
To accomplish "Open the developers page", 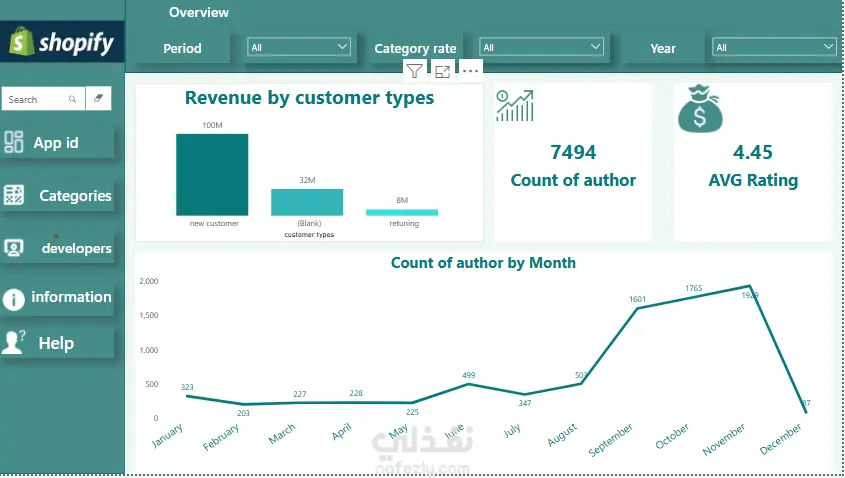I will 57,248.
